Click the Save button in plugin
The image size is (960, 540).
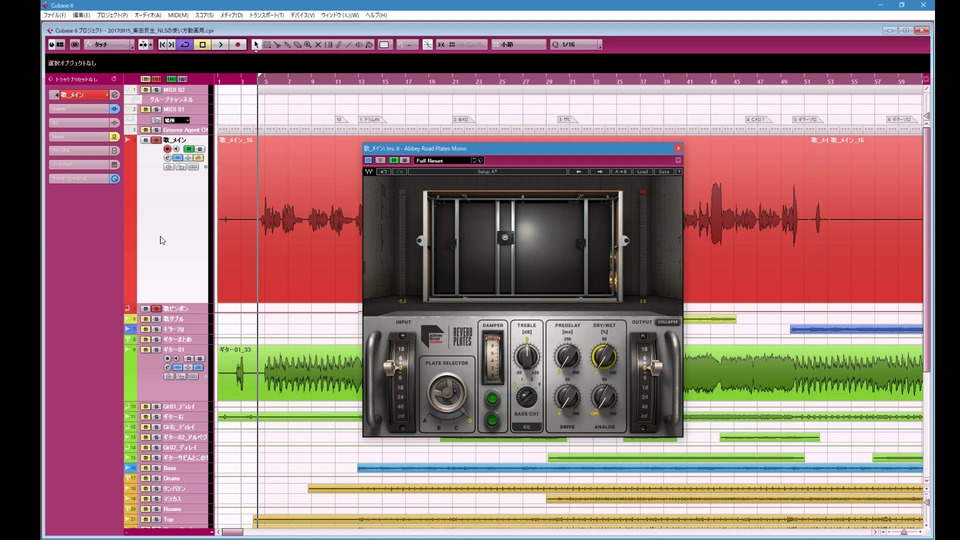pyautogui.click(x=664, y=172)
